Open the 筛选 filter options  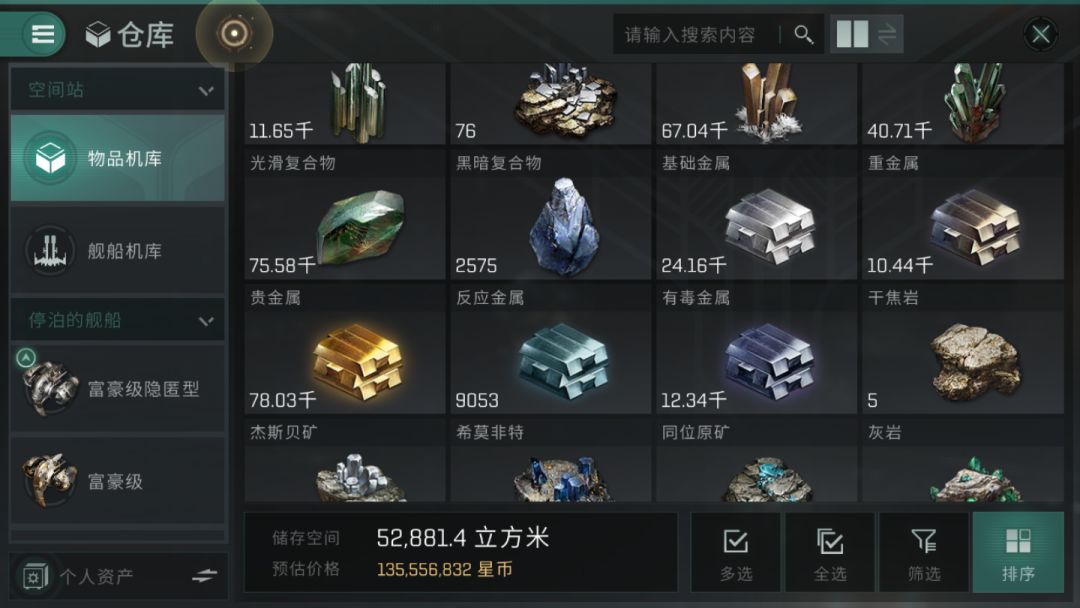click(x=924, y=552)
